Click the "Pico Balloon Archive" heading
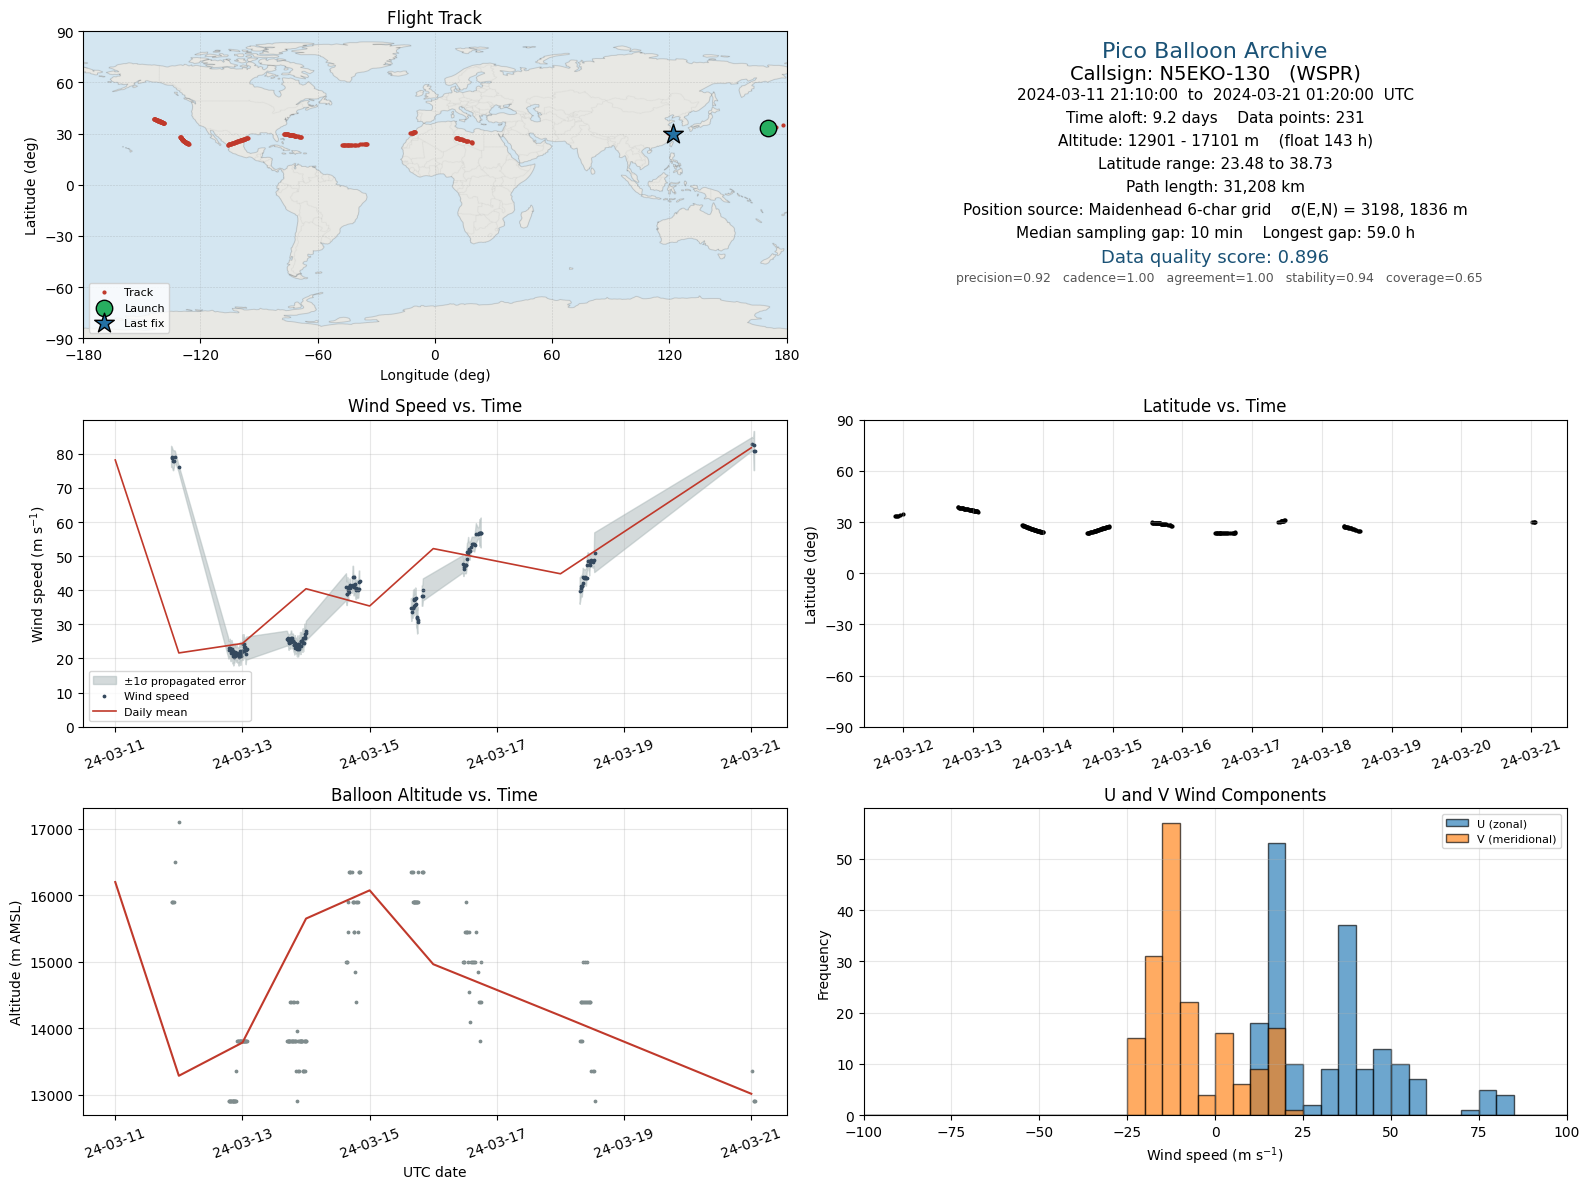The image size is (1589, 1189). coord(1214,51)
